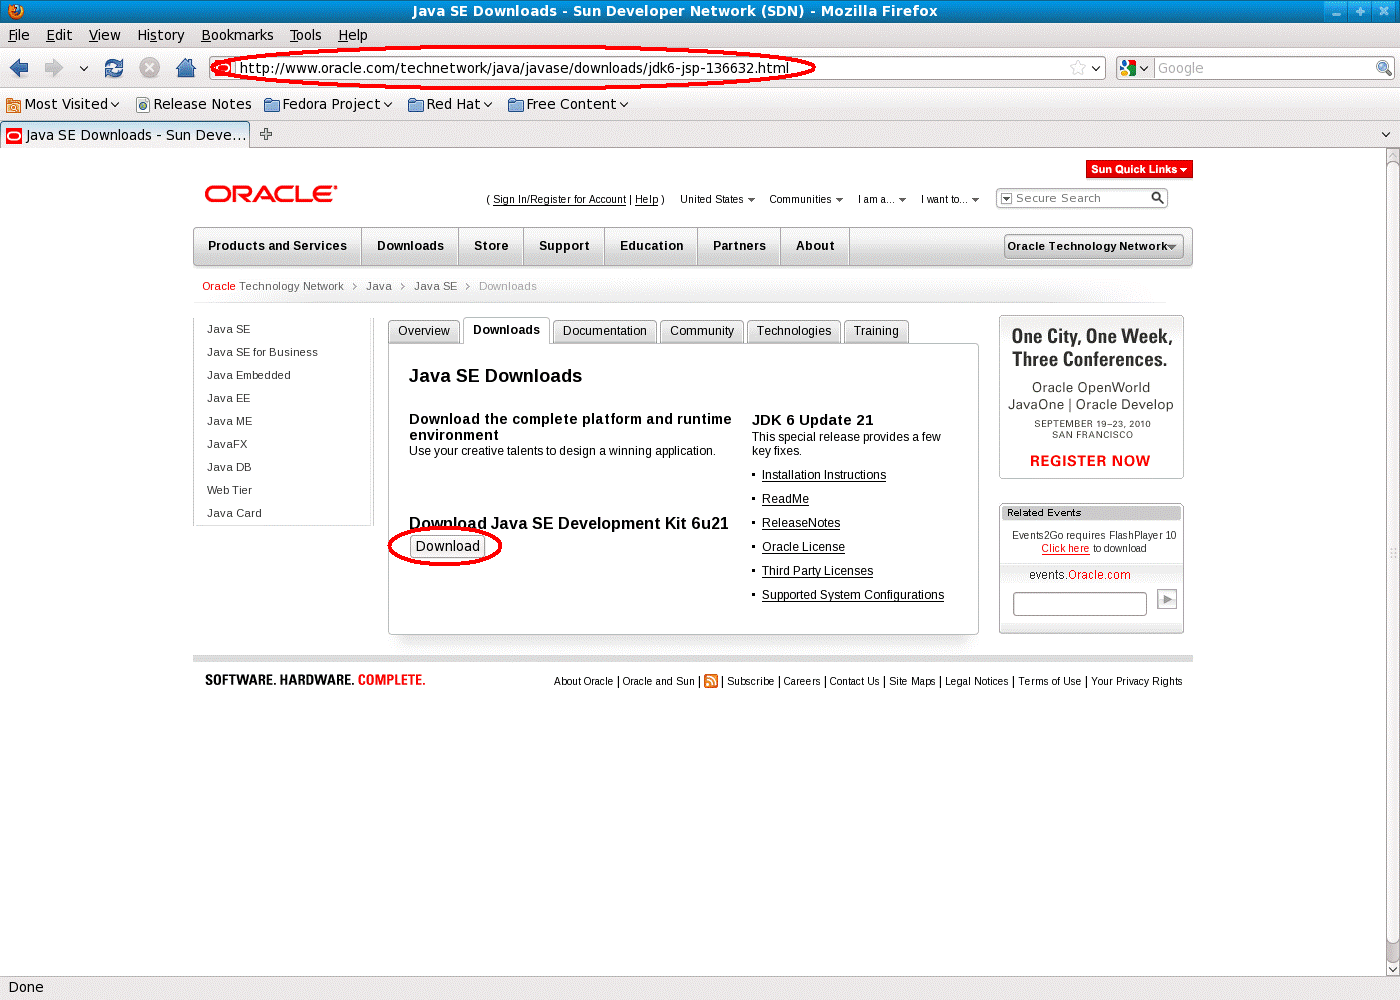Click the Reload page icon
The height and width of the screenshot is (1000, 1400).
point(114,68)
